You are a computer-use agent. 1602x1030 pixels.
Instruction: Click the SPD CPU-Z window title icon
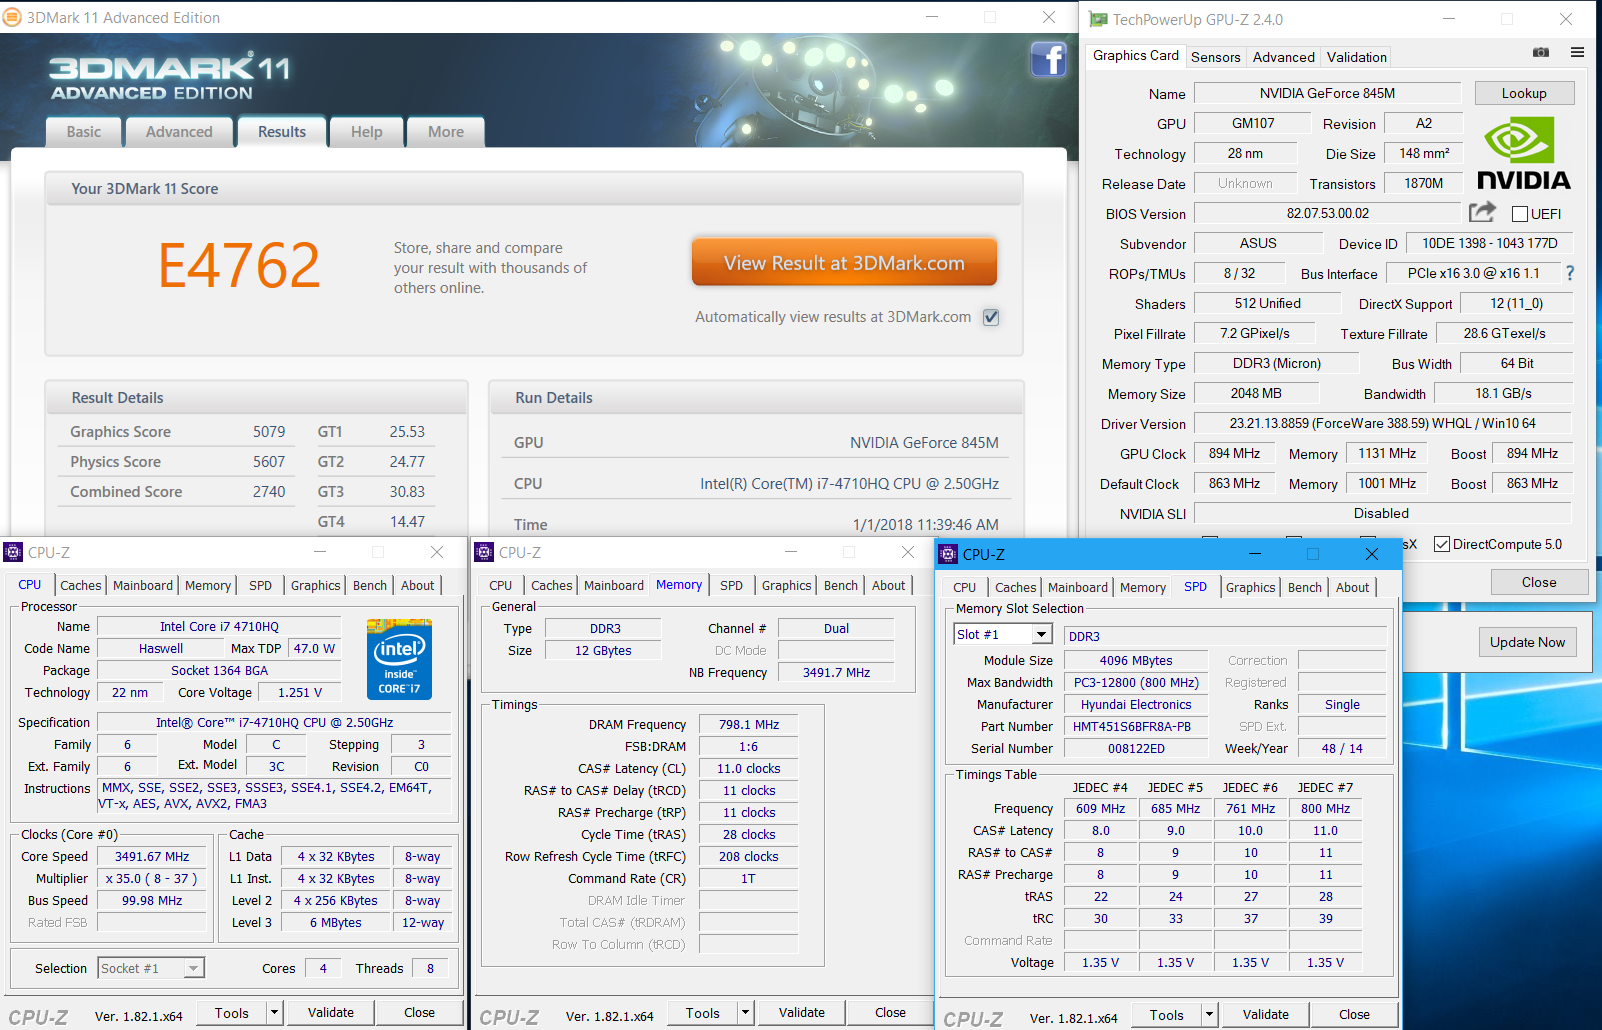(948, 554)
